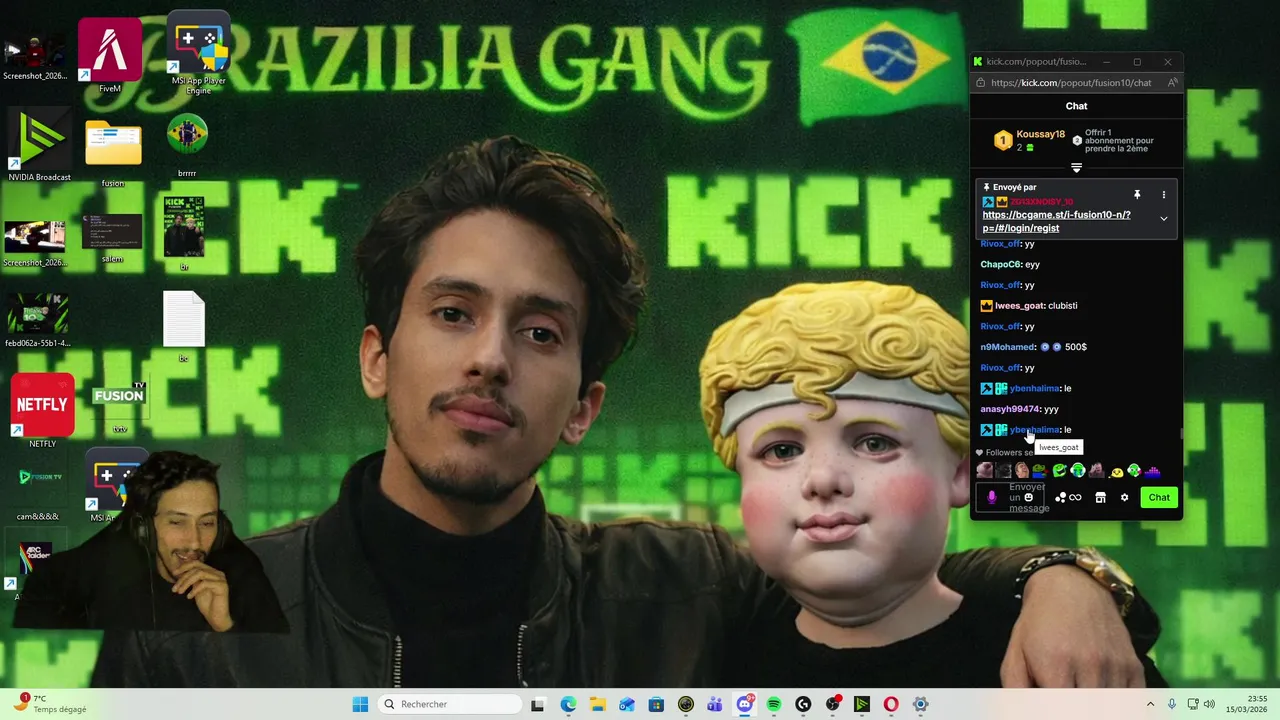Open the blank document file on desktop

click(x=184, y=325)
